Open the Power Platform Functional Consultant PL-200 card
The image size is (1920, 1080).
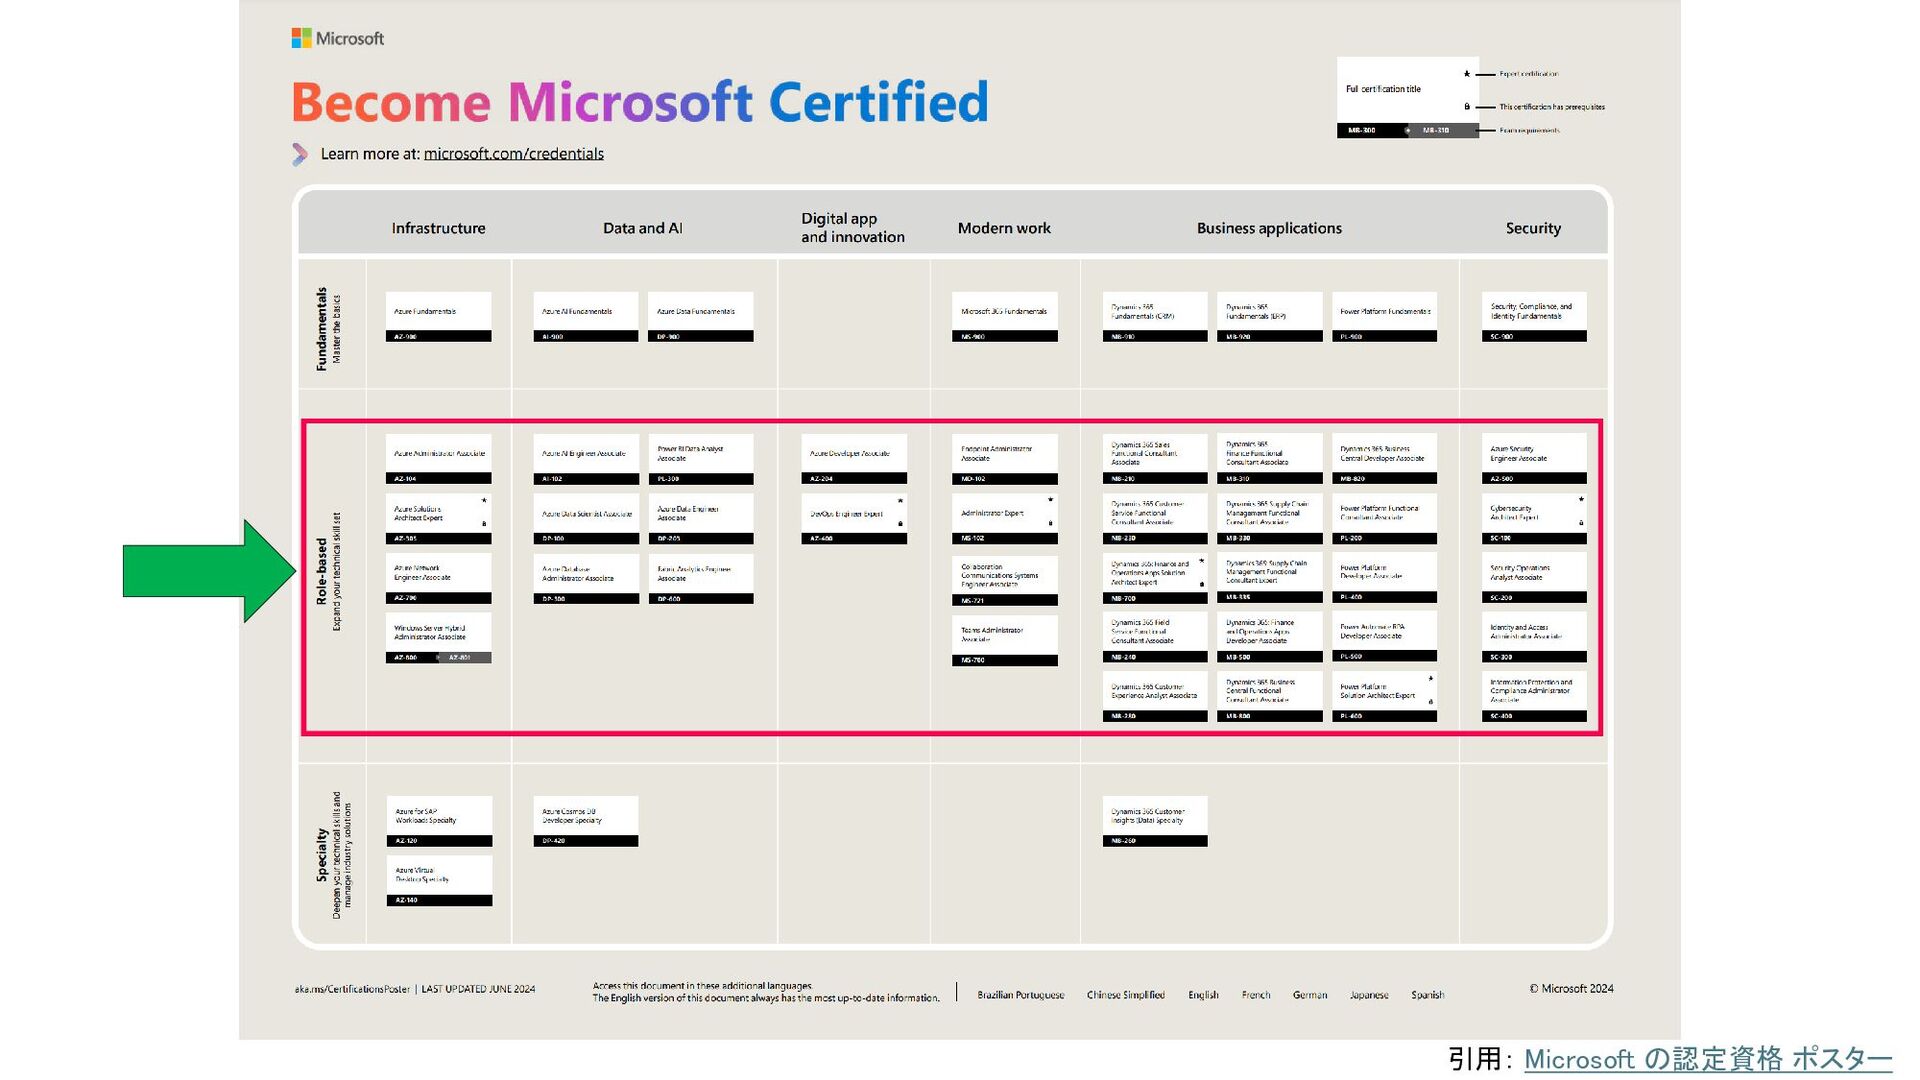click(x=1384, y=519)
